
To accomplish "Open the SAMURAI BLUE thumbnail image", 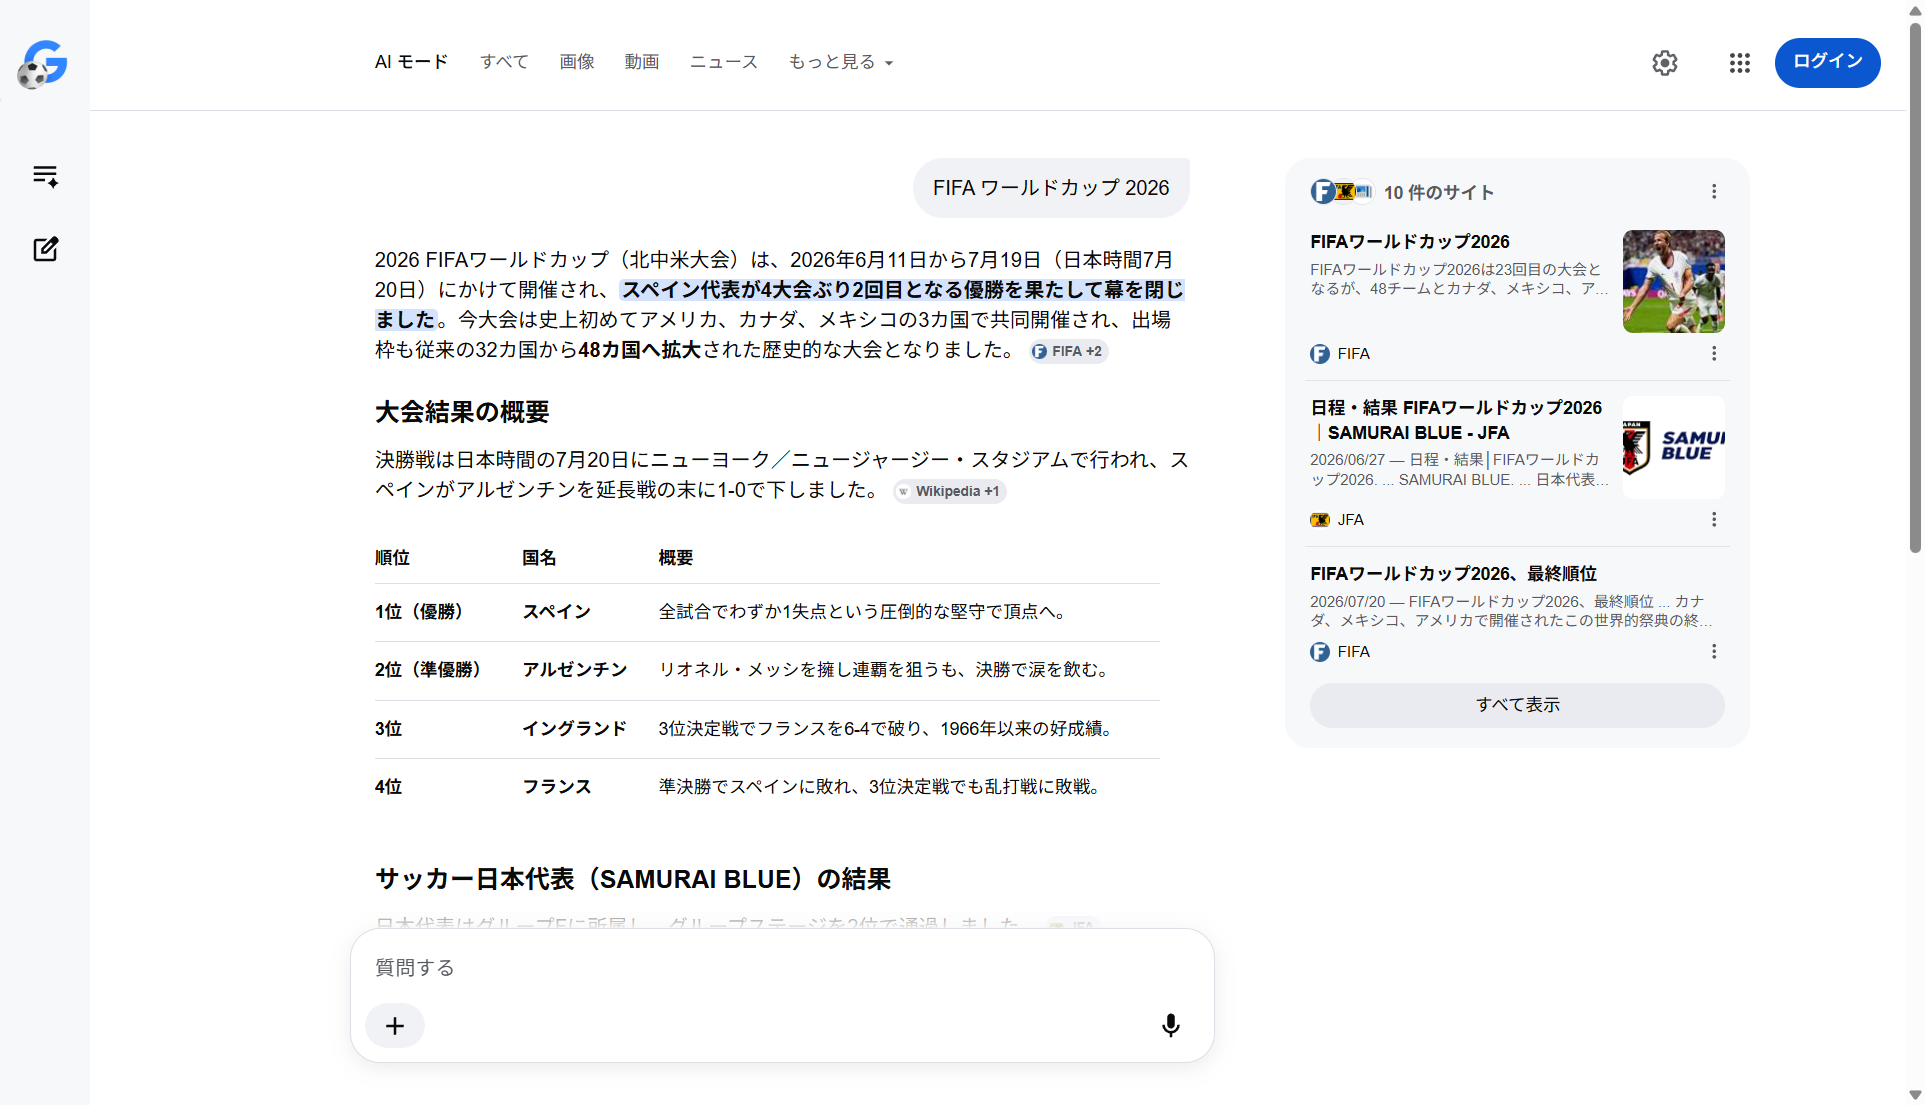I will 1673,447.
